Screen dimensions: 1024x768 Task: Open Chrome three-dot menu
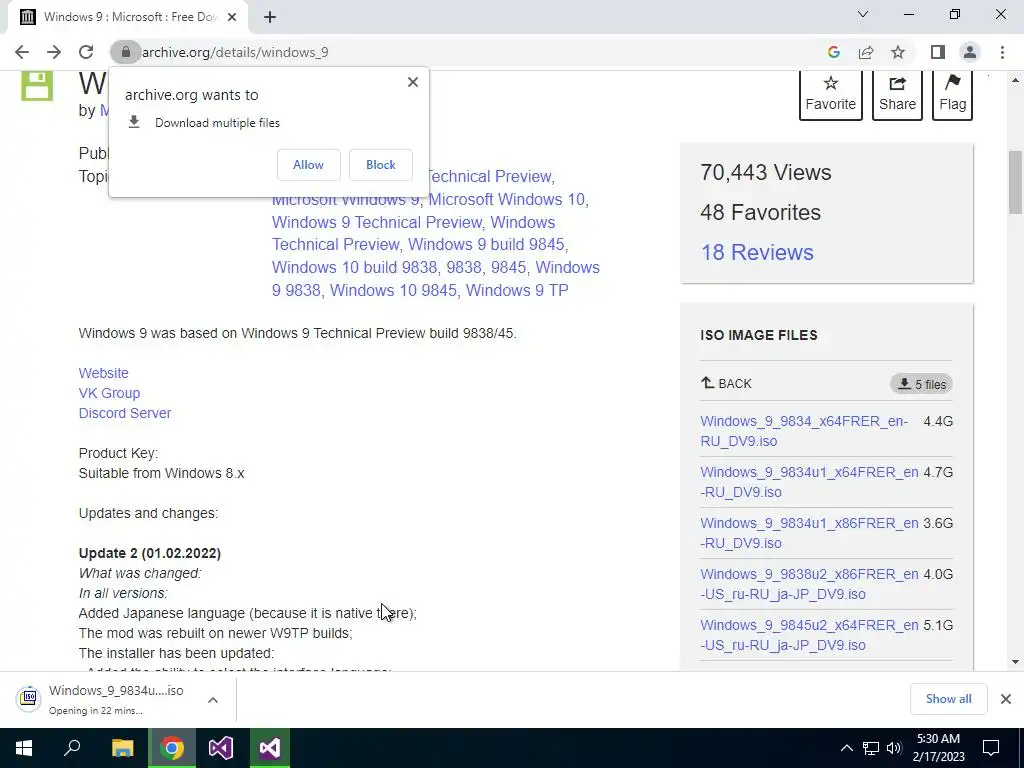[x=1002, y=52]
